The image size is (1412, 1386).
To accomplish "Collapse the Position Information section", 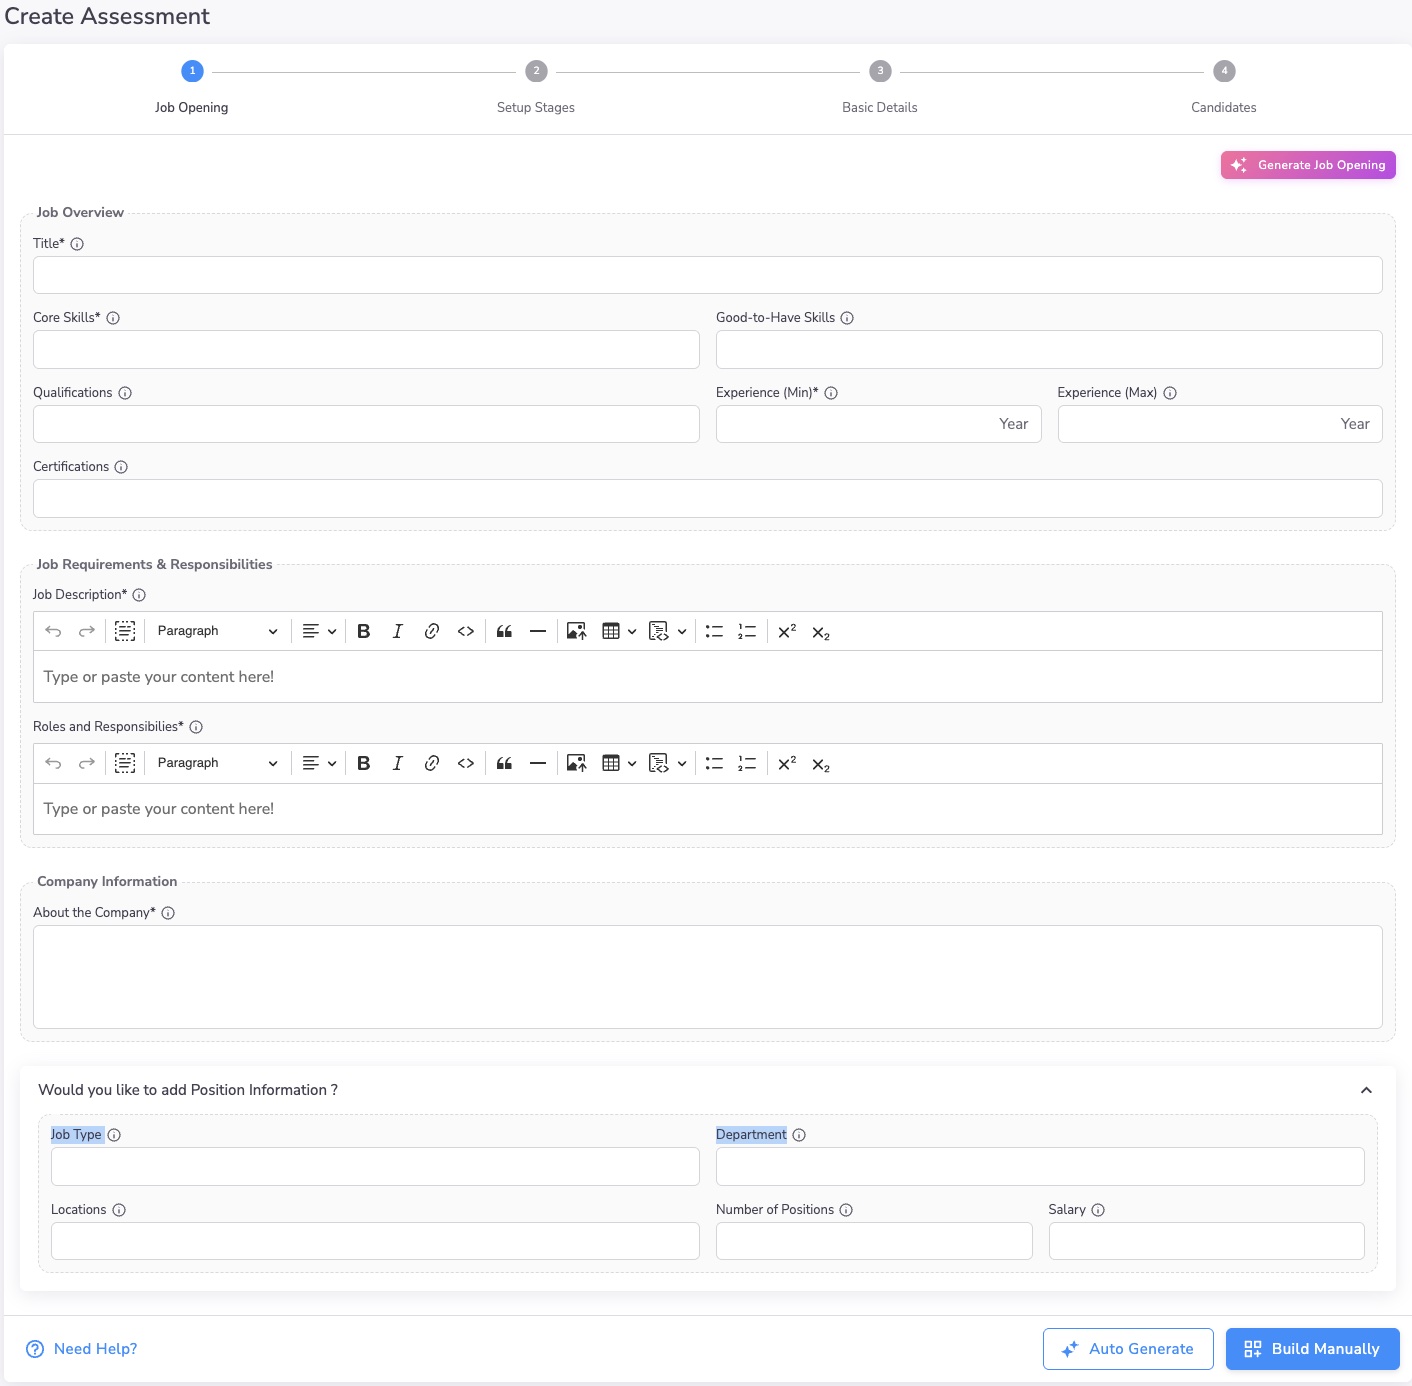I will [1366, 1090].
